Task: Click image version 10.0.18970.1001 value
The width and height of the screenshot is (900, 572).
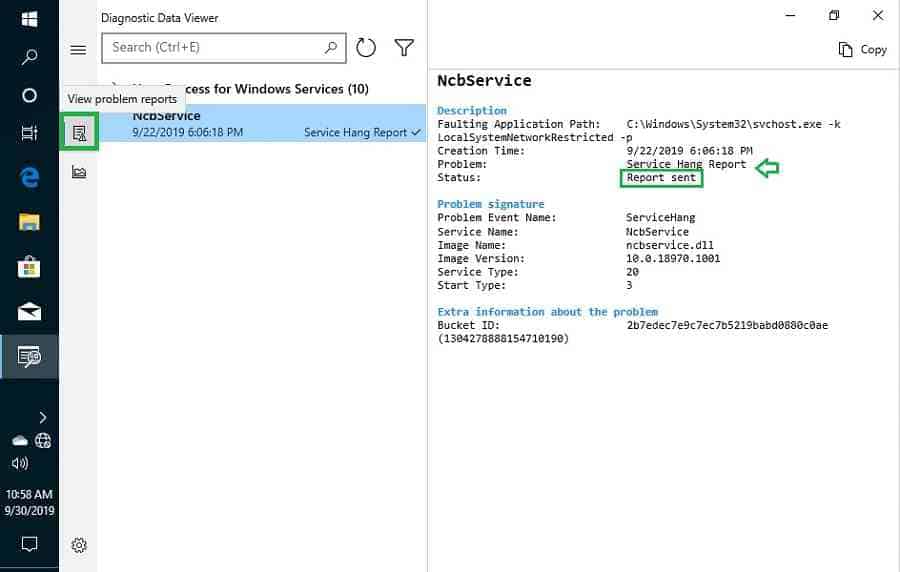Action: 673,258
